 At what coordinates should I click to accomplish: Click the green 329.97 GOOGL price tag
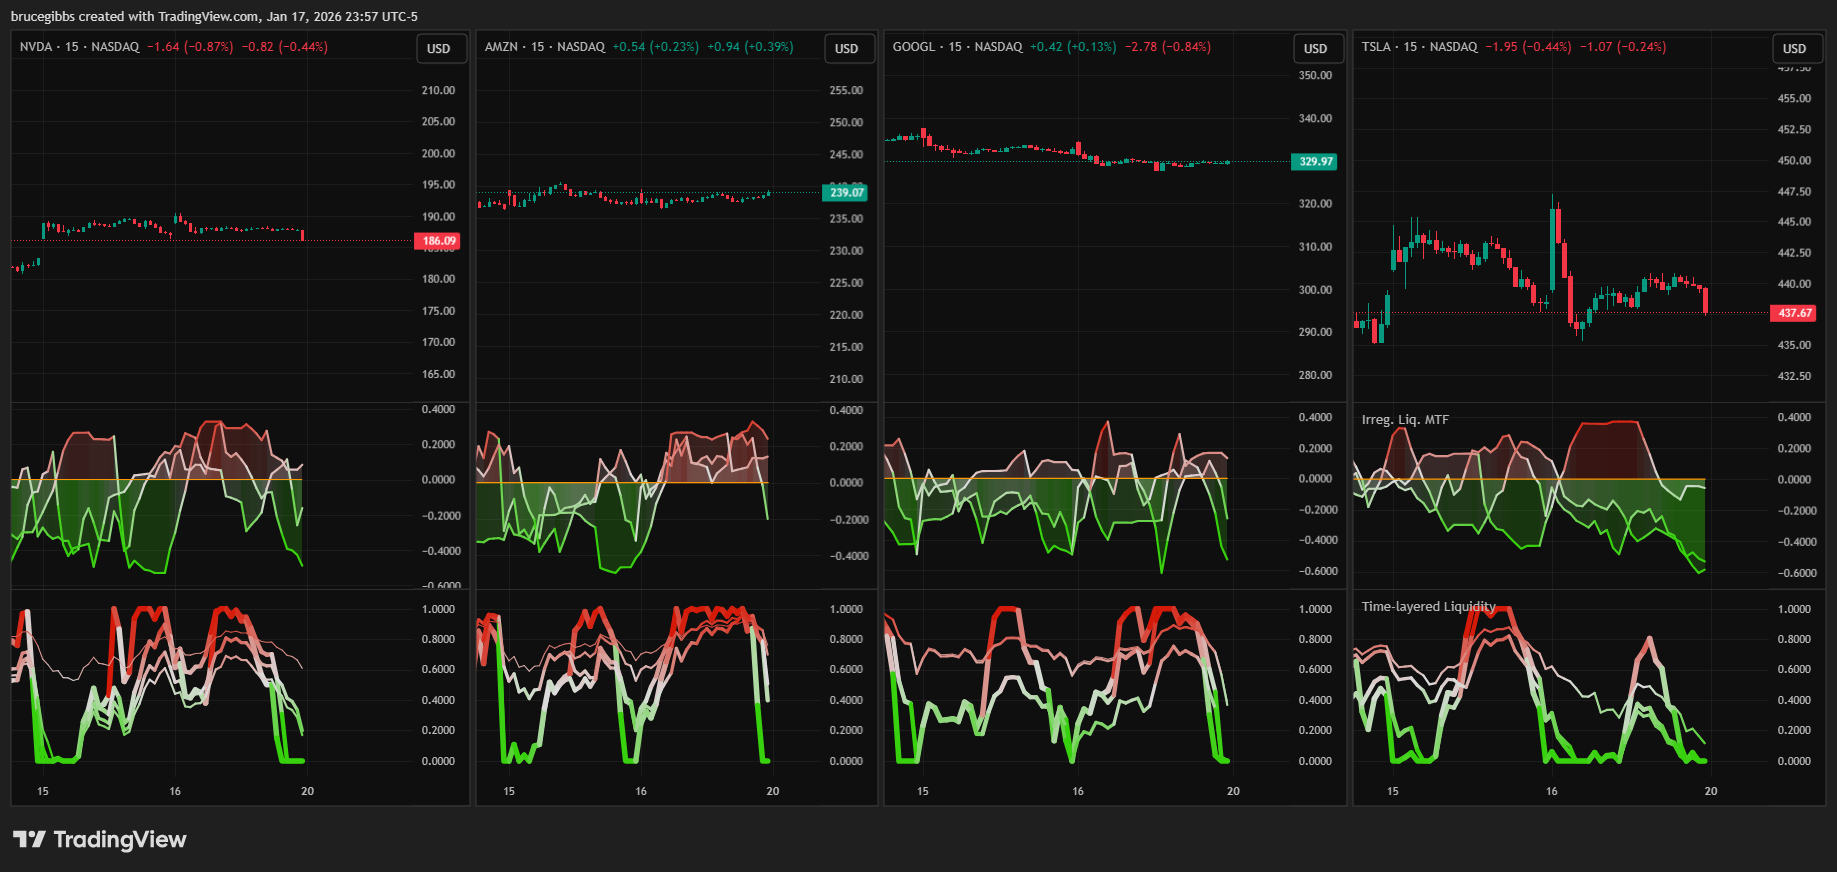[1314, 162]
